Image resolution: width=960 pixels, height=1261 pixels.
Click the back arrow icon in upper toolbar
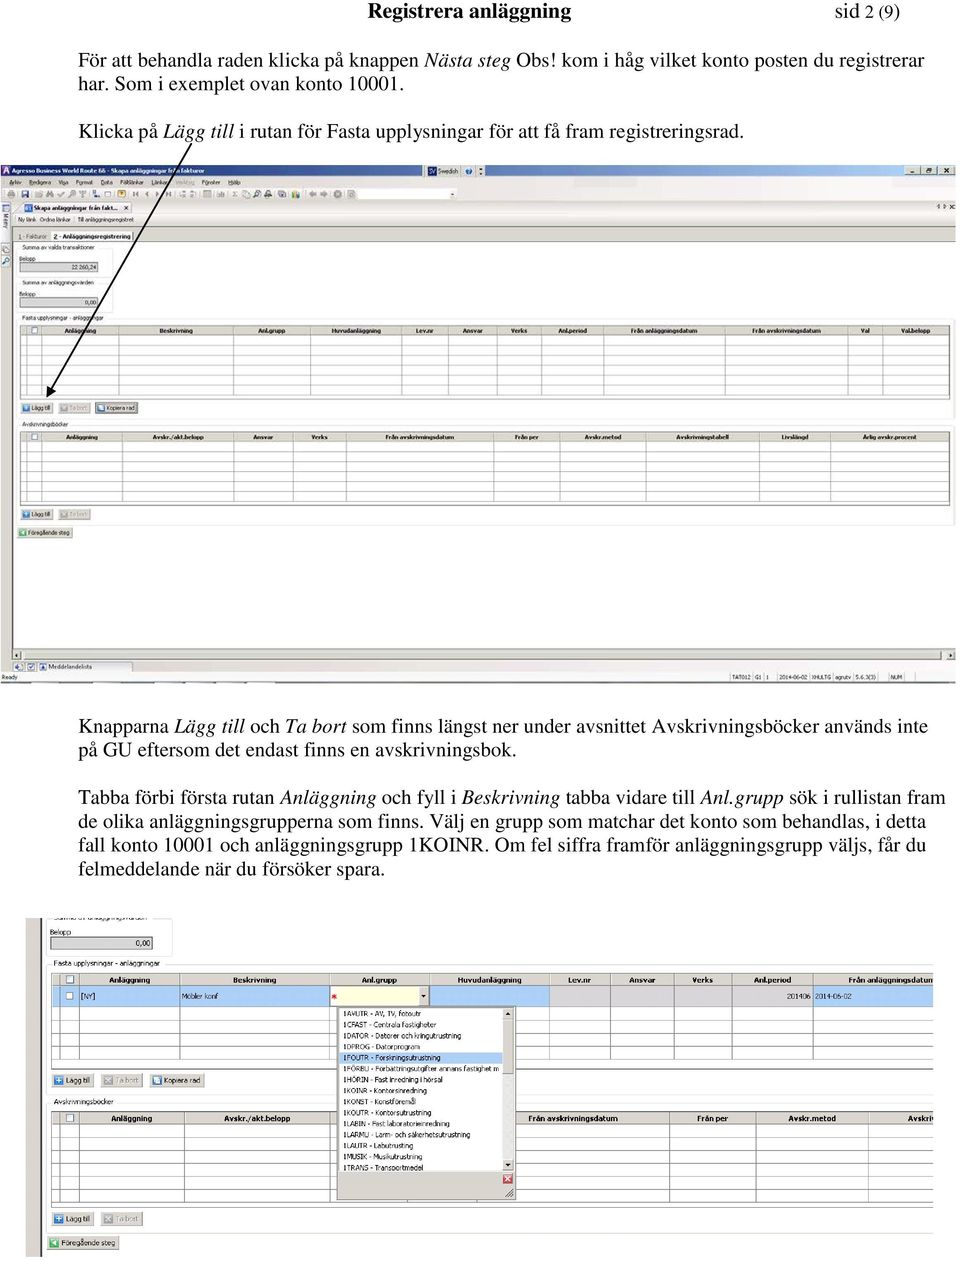pyautogui.click(x=312, y=194)
